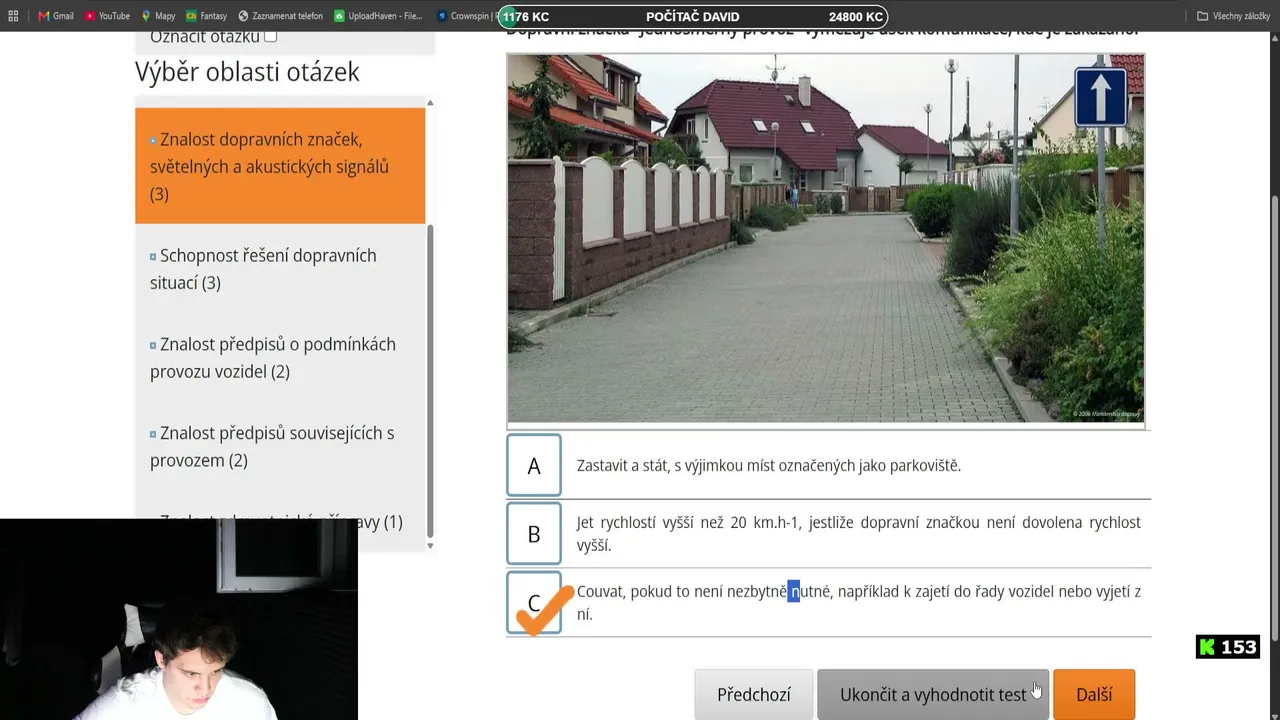Click answer text 'Zastavit a stát, s výjimkou míst'
1280x720 pixels.
pos(769,465)
